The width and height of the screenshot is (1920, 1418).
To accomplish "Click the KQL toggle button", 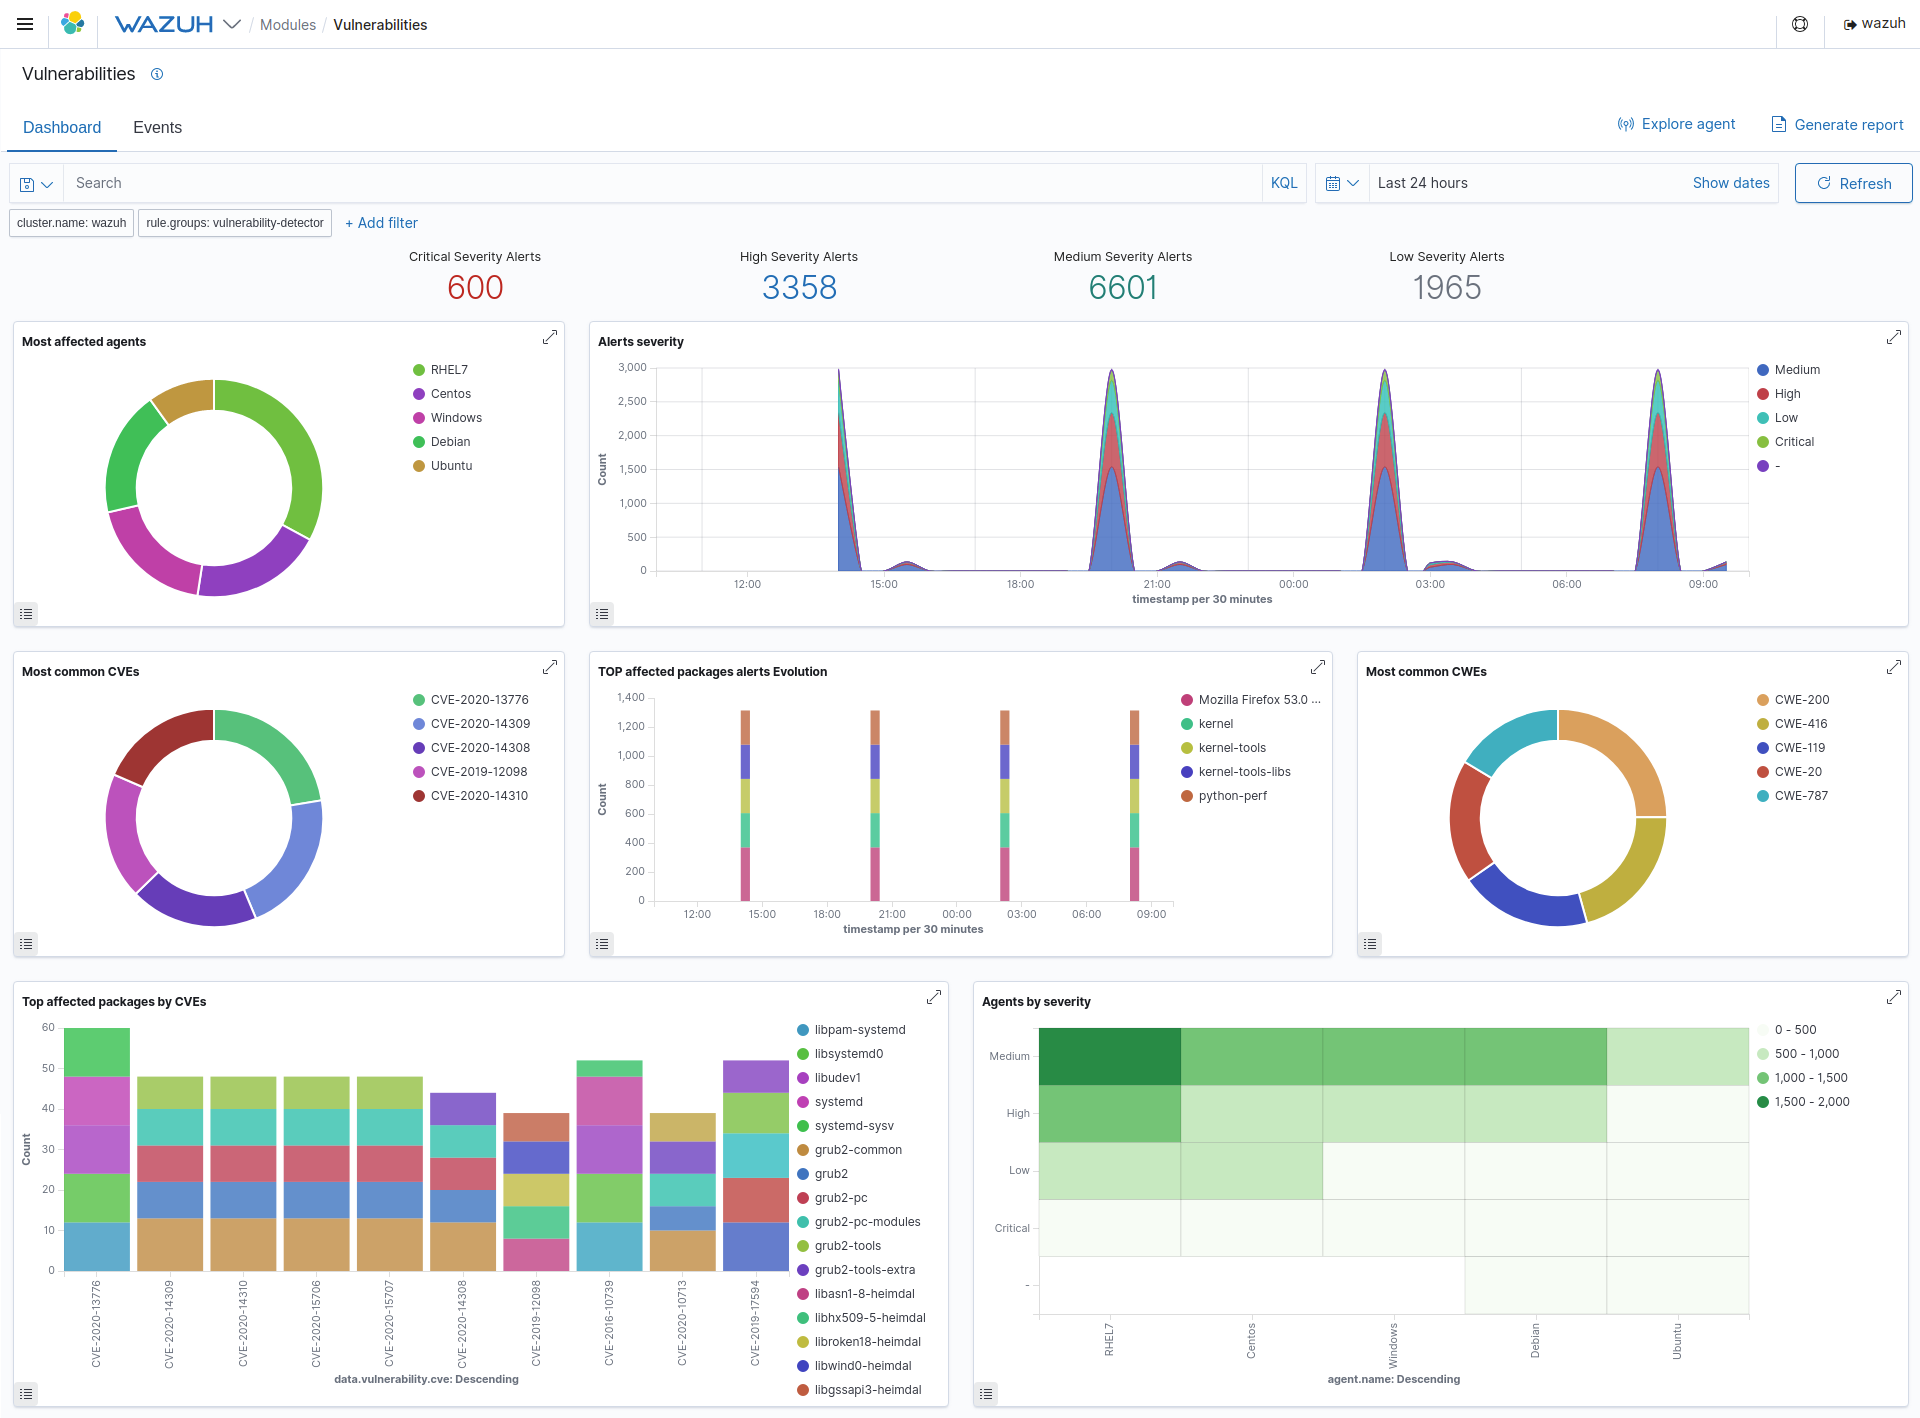I will click(1280, 183).
